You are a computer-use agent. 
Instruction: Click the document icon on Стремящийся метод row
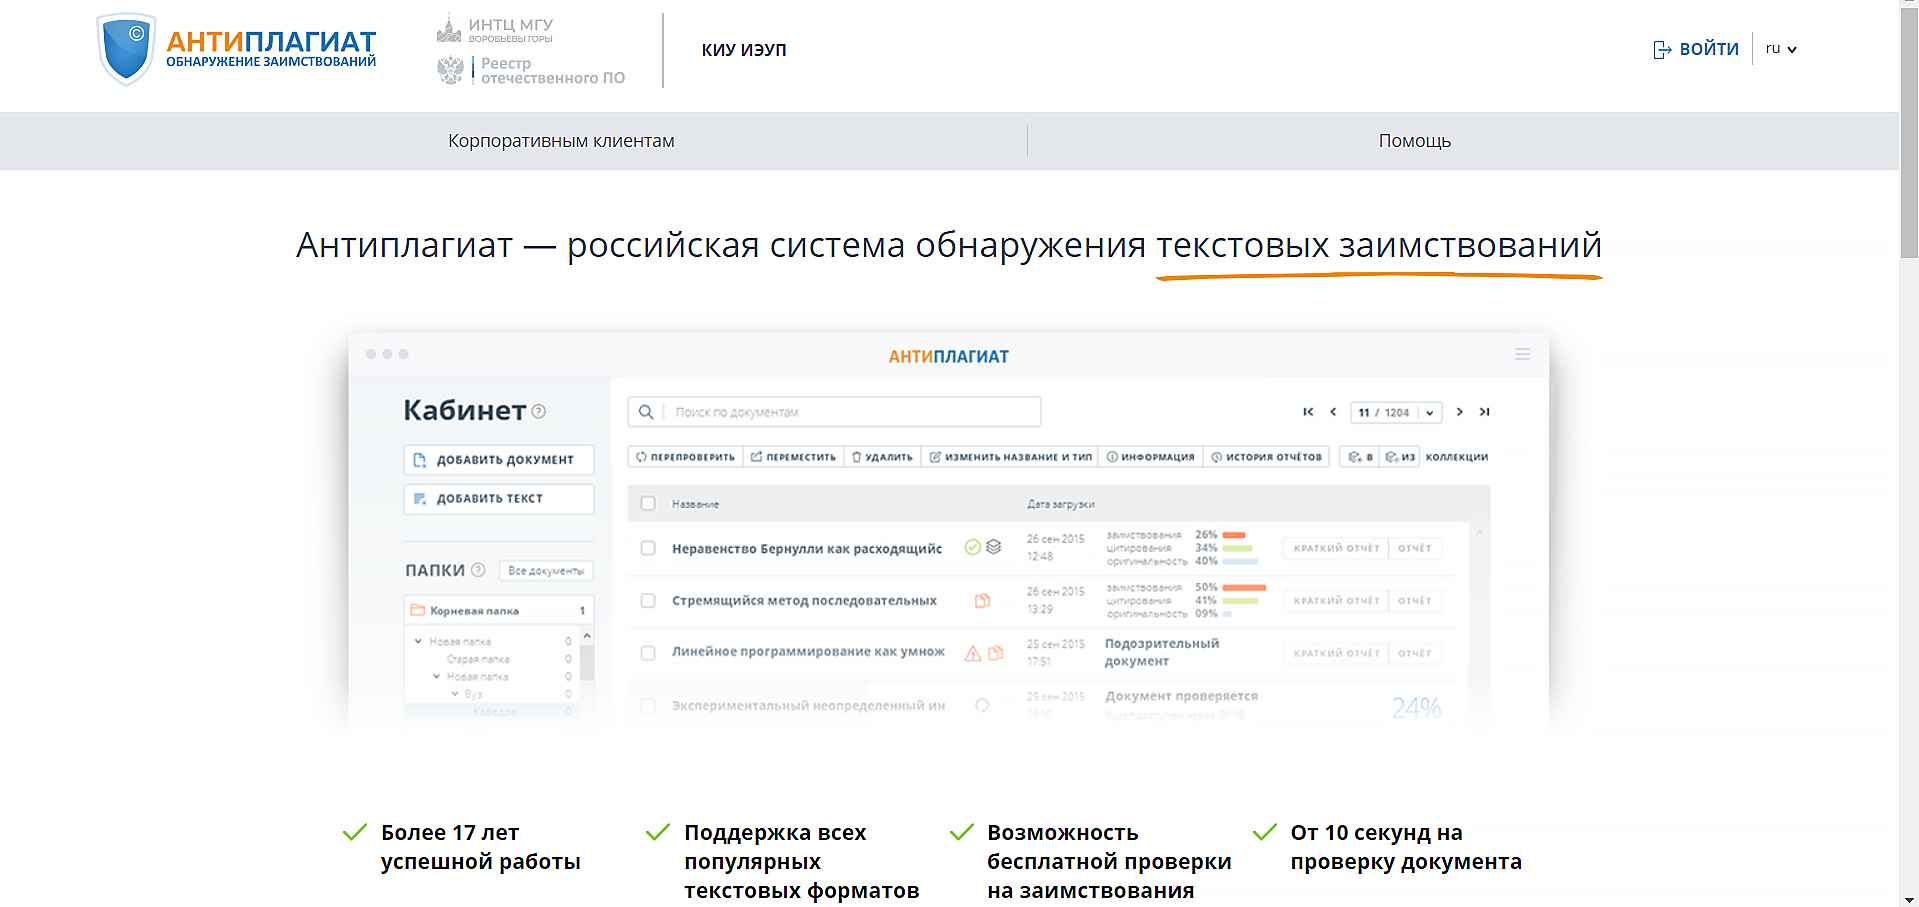[982, 600]
